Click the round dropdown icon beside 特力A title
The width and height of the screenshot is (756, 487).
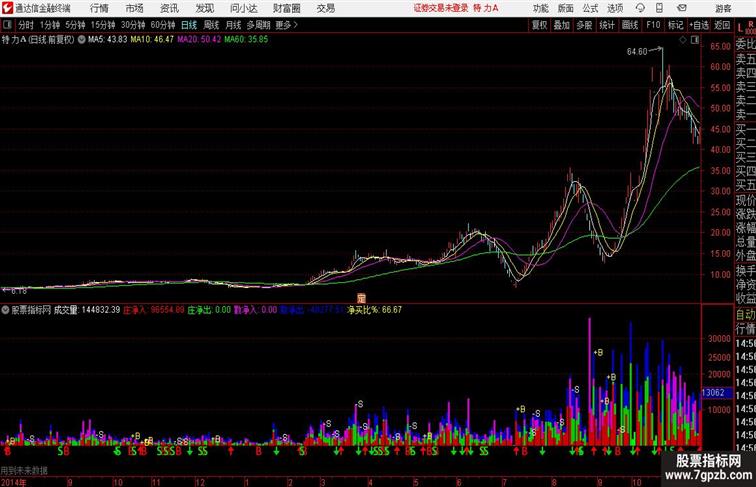pyautogui.click(x=81, y=40)
